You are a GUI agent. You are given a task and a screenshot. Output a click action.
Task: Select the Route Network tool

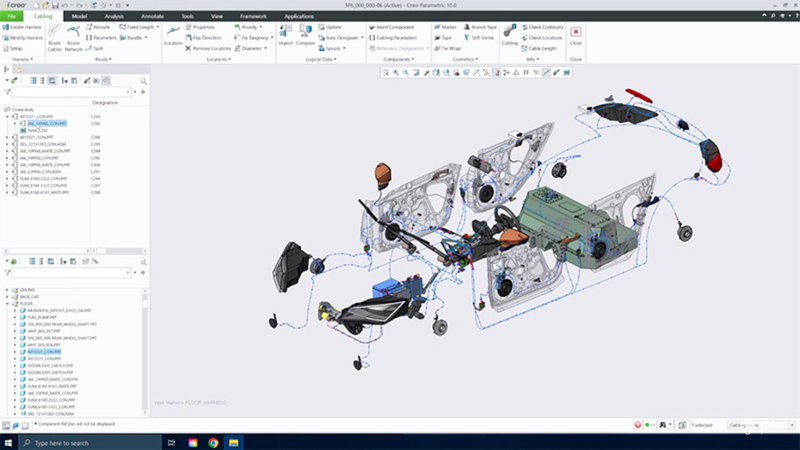pos(73,38)
